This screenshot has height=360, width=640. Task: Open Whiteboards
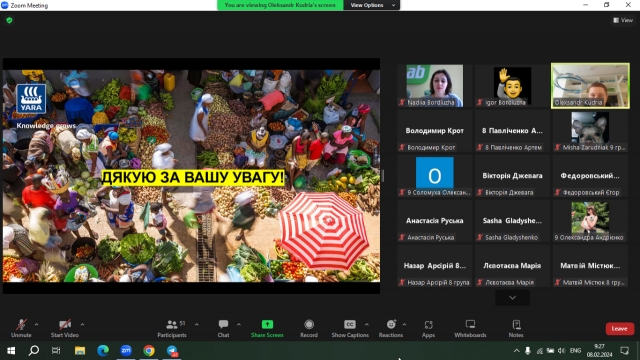470,328
